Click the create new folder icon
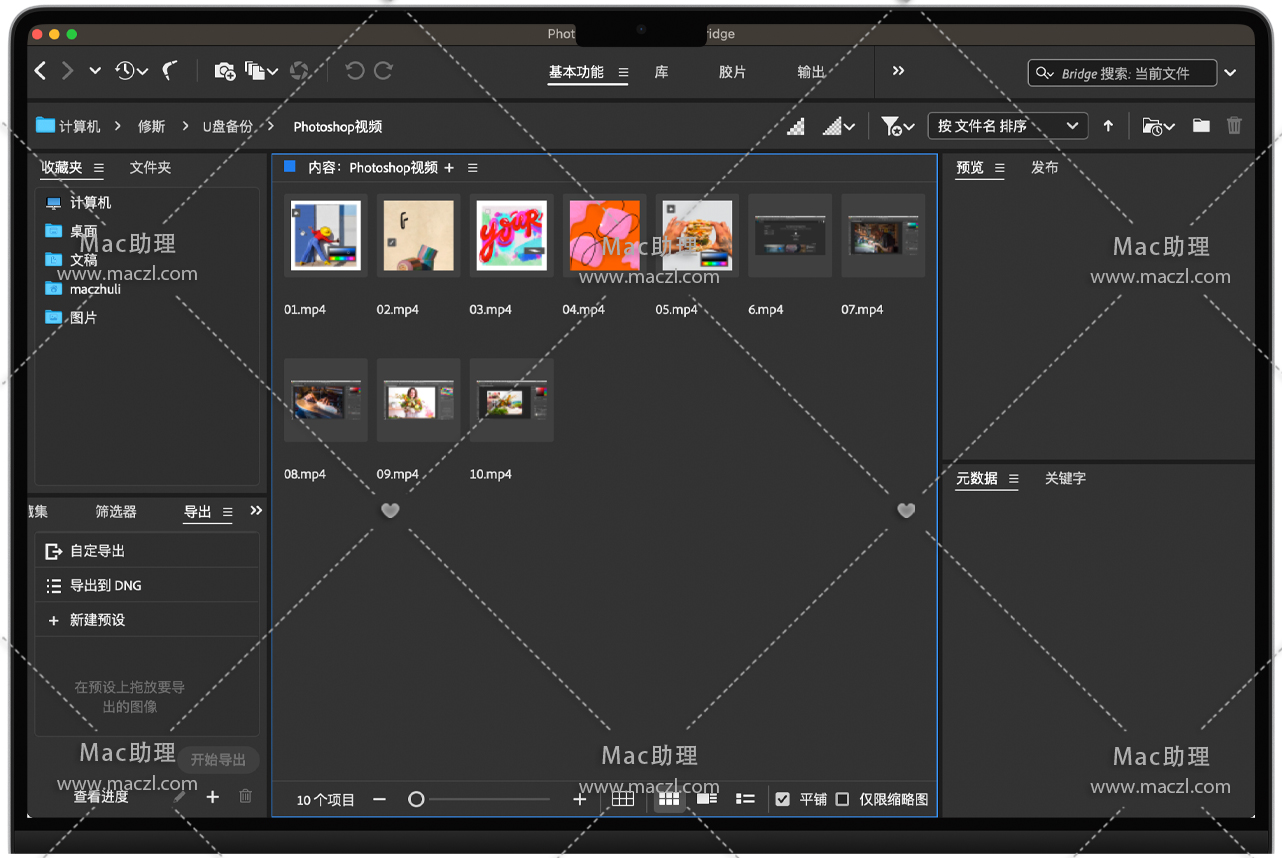Image resolution: width=1282 pixels, height=858 pixels. coord(1201,126)
